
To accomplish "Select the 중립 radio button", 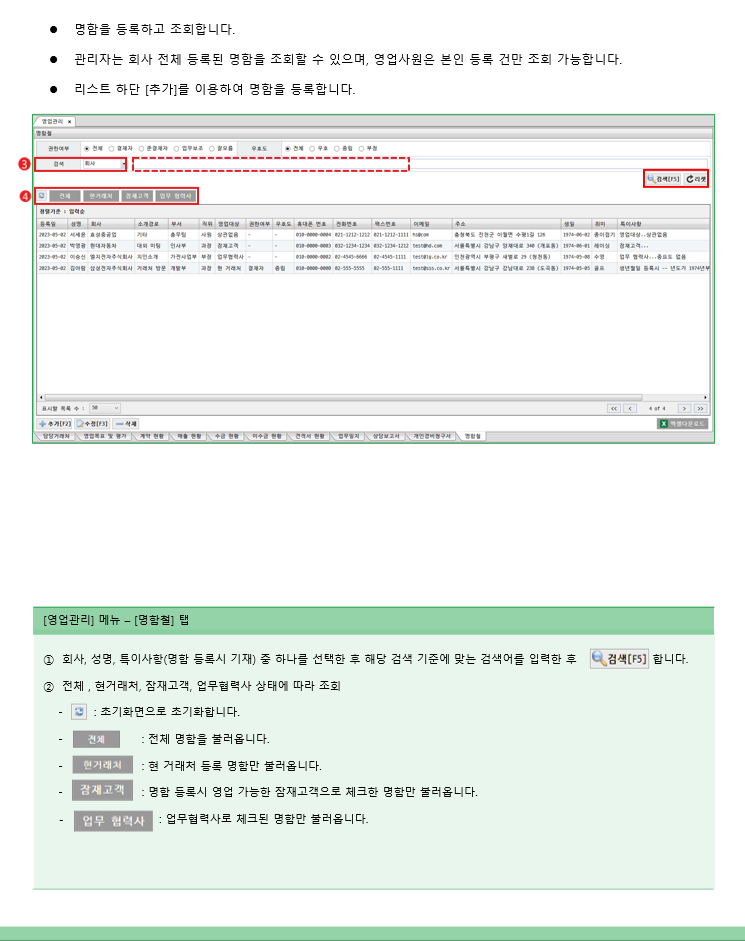I will pos(337,148).
